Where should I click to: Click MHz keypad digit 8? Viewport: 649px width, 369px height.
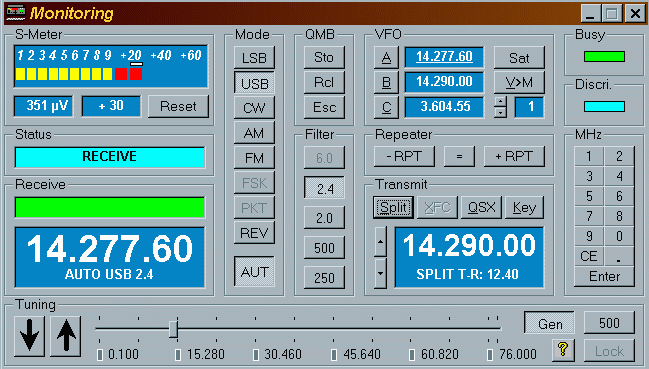[619, 216]
